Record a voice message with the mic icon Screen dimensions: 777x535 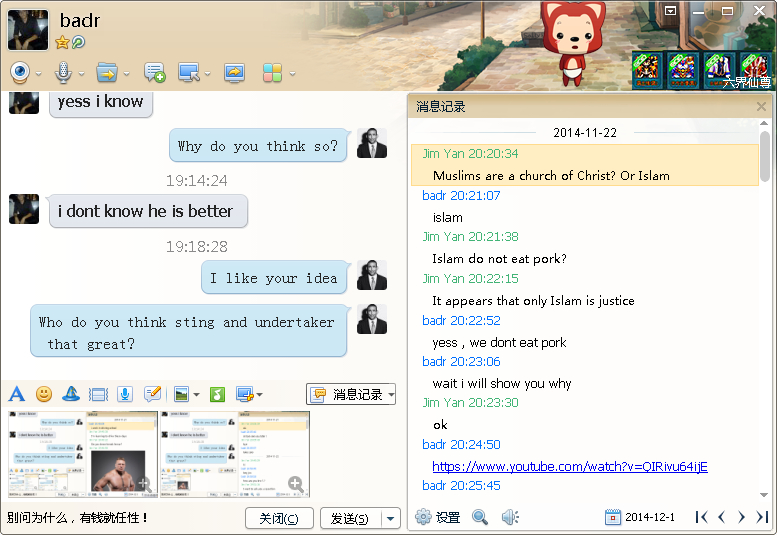coord(125,394)
